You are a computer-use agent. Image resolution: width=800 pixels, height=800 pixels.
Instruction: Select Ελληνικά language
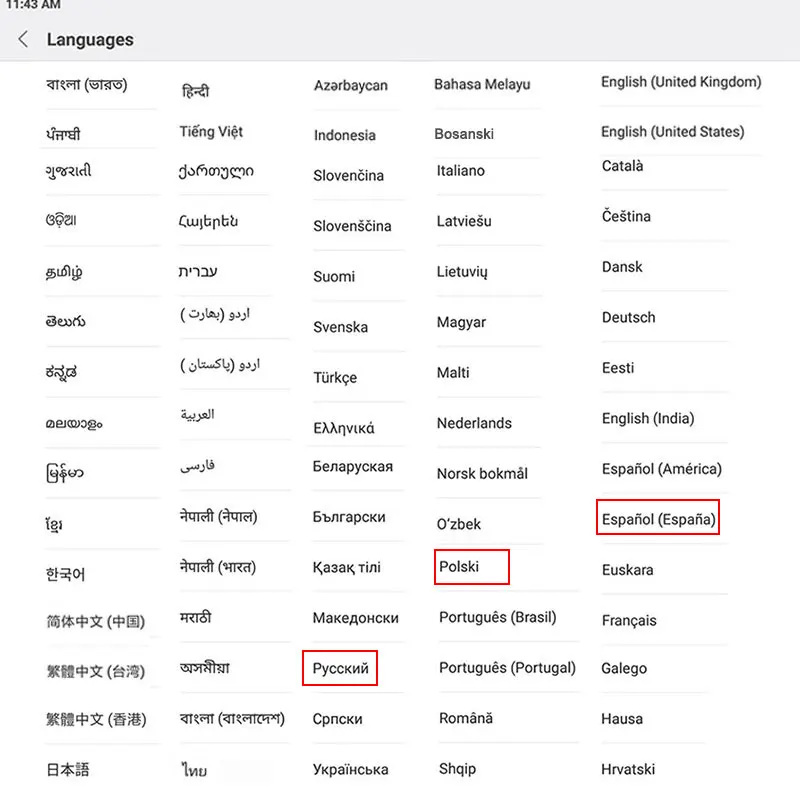pyautogui.click(x=343, y=428)
